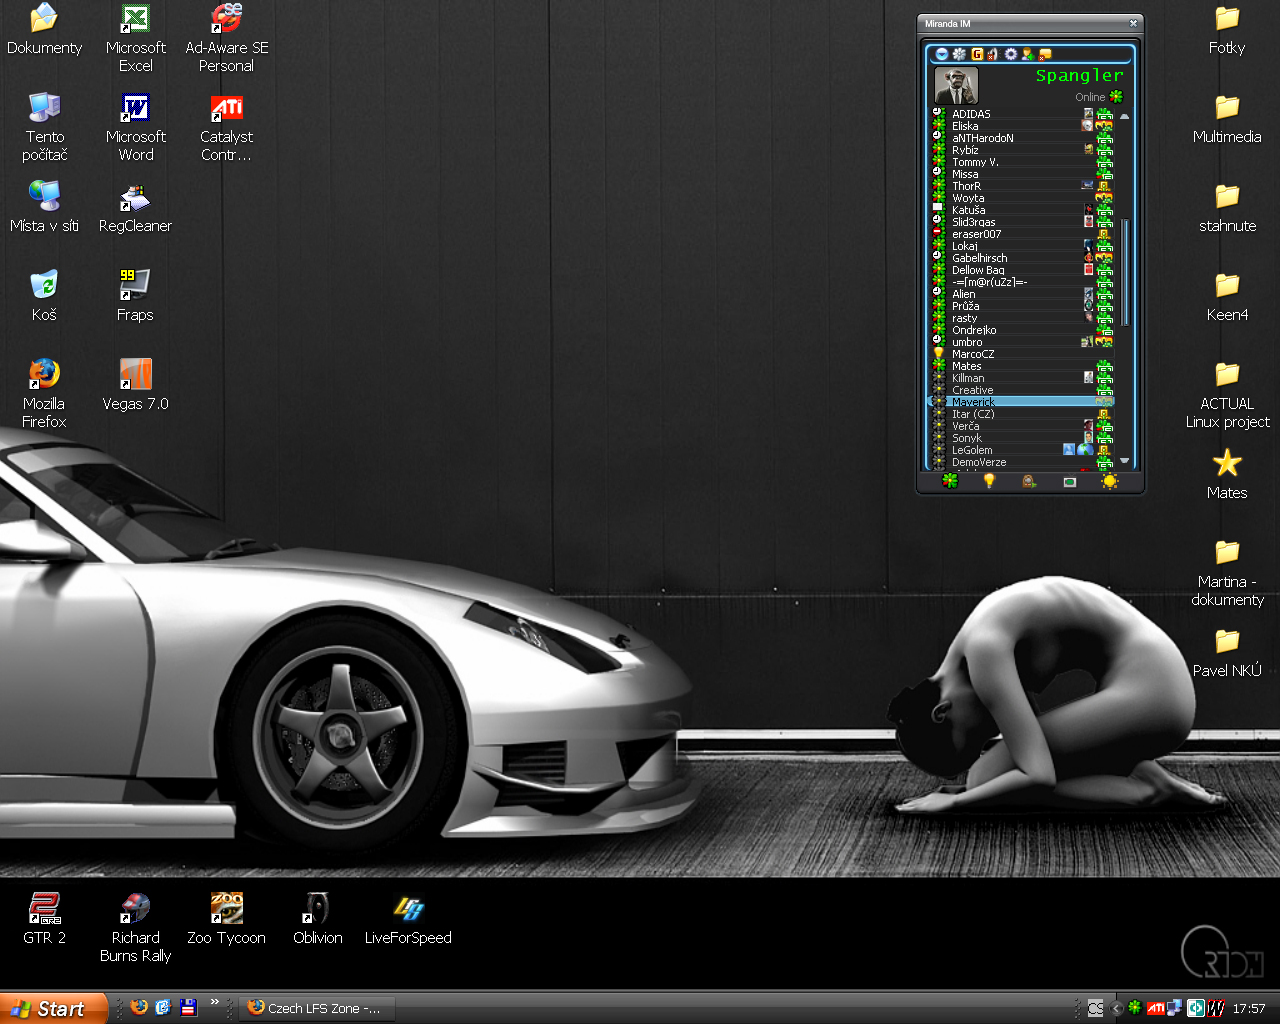The width and height of the screenshot is (1280, 1024).
Task: Select the Místa v síti icon
Action: 44,207
